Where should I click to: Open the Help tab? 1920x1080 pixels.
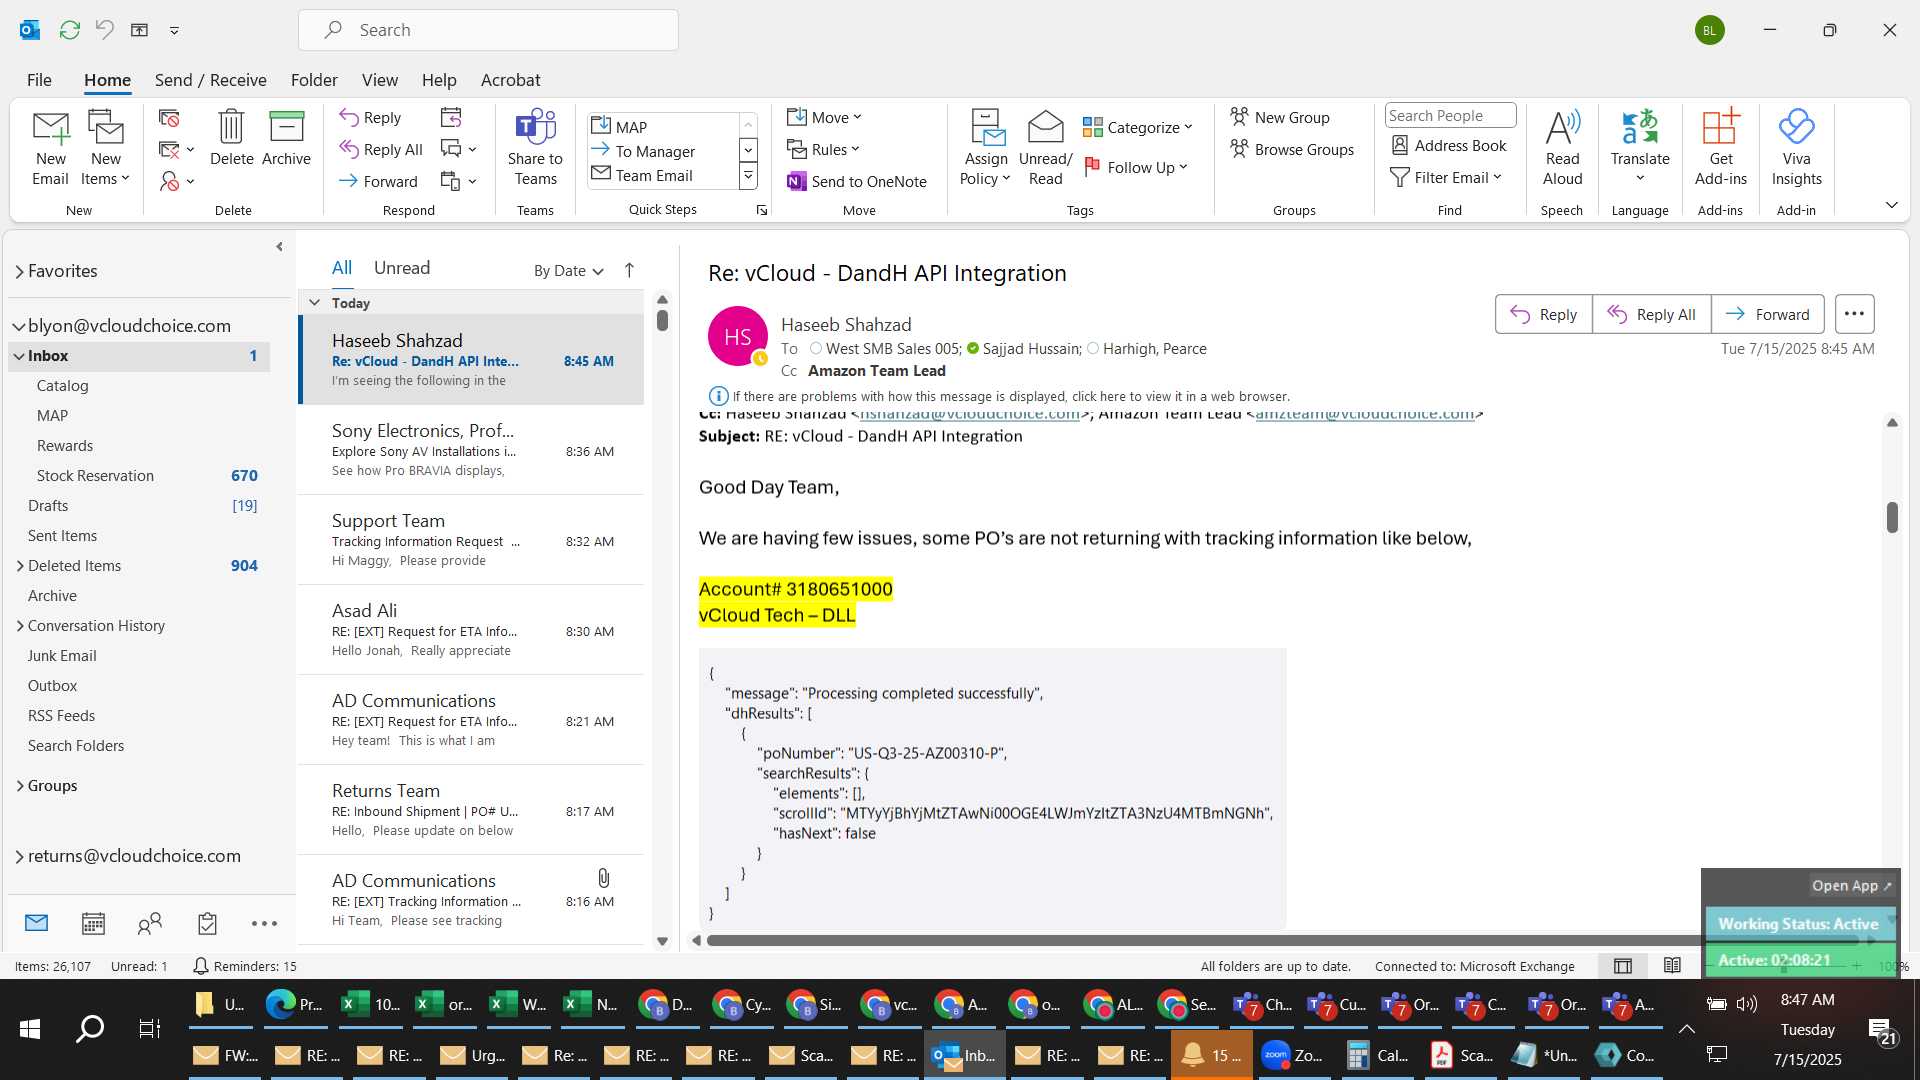pos(439,80)
